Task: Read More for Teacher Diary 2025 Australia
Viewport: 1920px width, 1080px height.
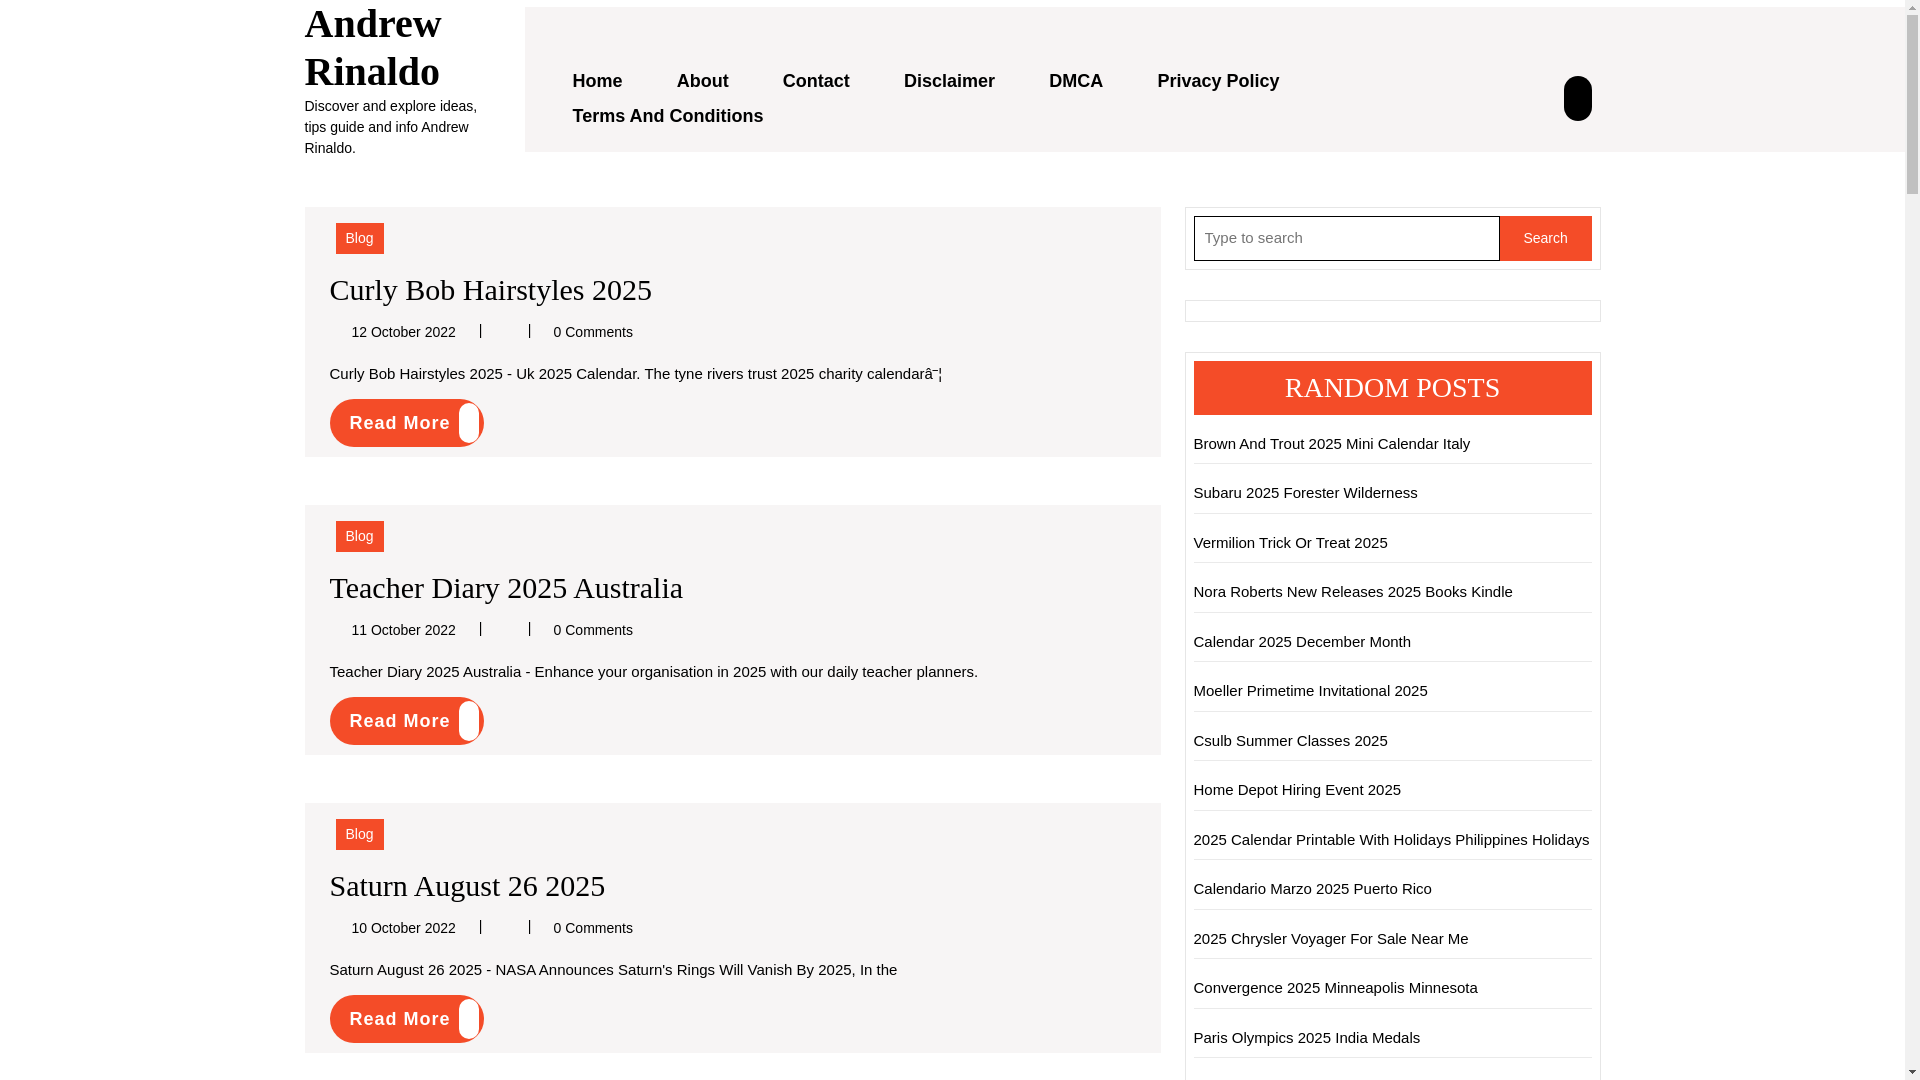Action: click(406, 721)
